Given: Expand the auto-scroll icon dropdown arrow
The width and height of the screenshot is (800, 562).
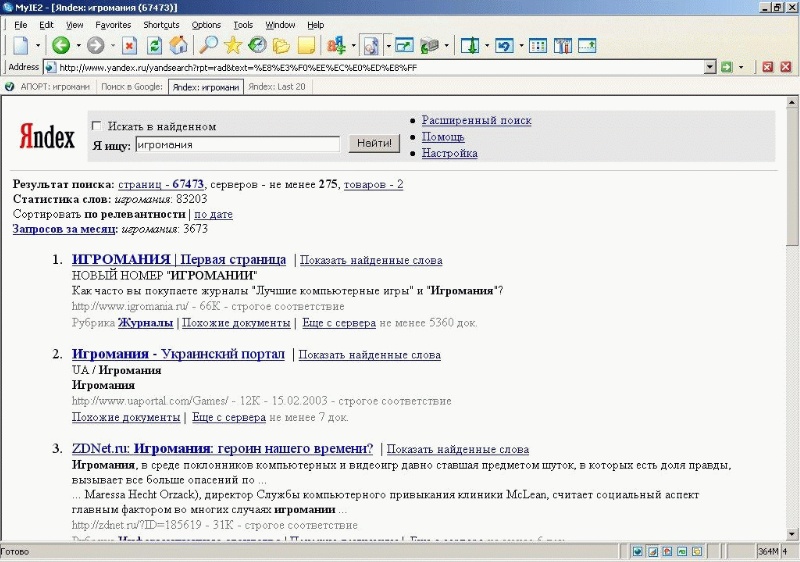Looking at the screenshot, I should coord(487,46).
